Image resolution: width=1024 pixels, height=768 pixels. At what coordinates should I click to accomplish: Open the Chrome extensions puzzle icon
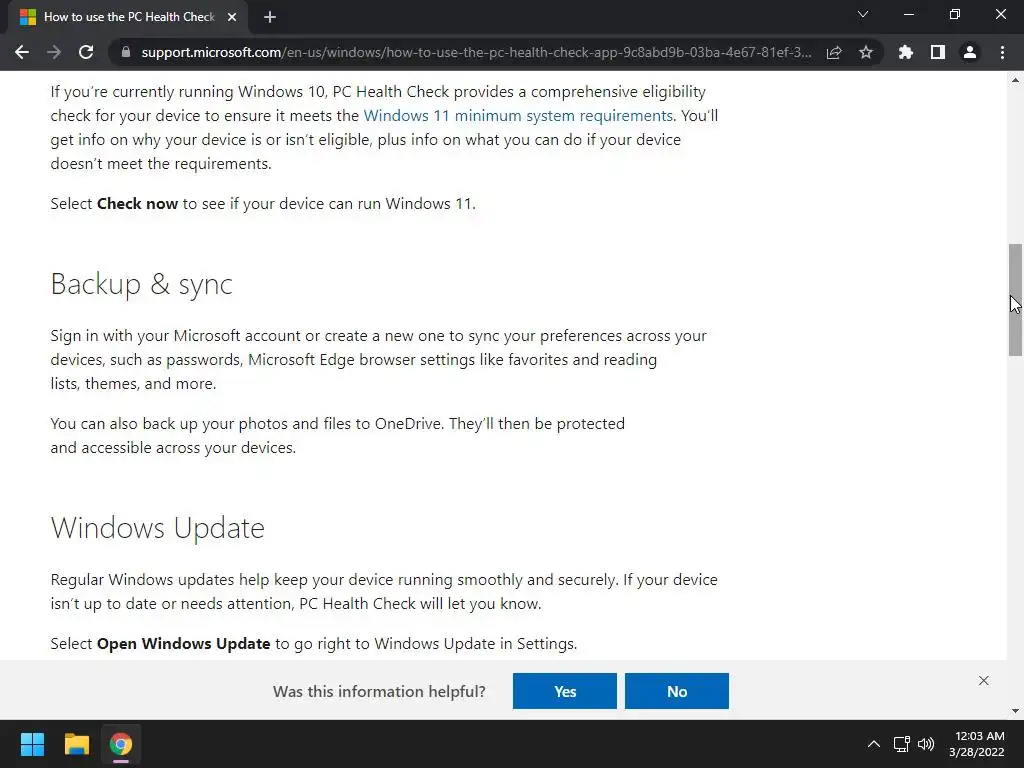pyautogui.click(x=906, y=52)
